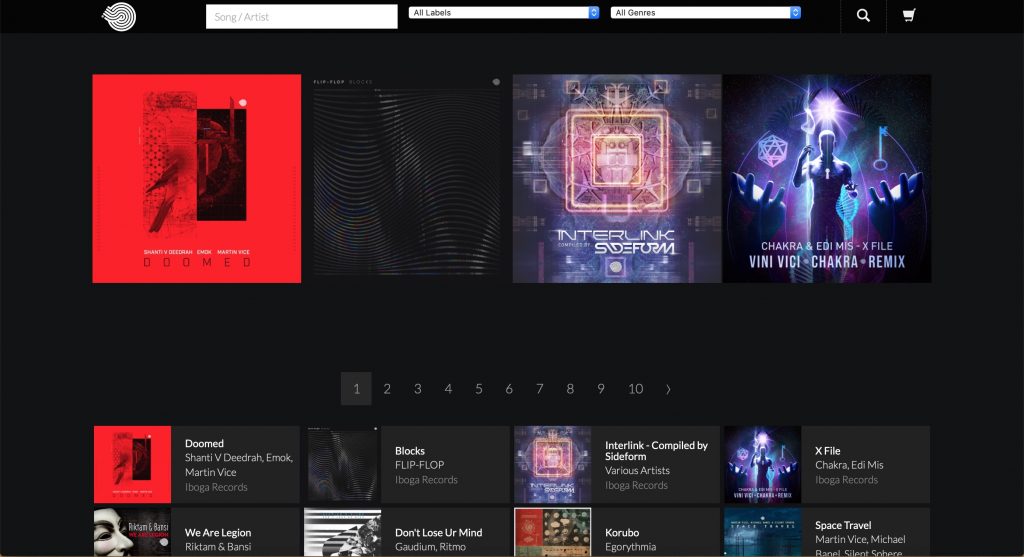
Task: Go to pagination page 4
Action: pyautogui.click(x=448, y=389)
